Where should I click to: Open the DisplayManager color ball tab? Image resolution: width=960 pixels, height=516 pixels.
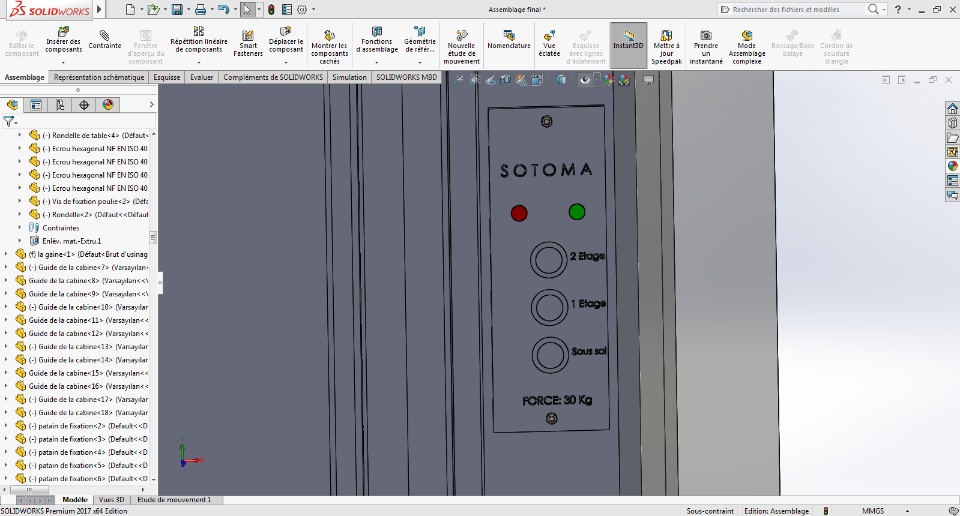click(108, 105)
